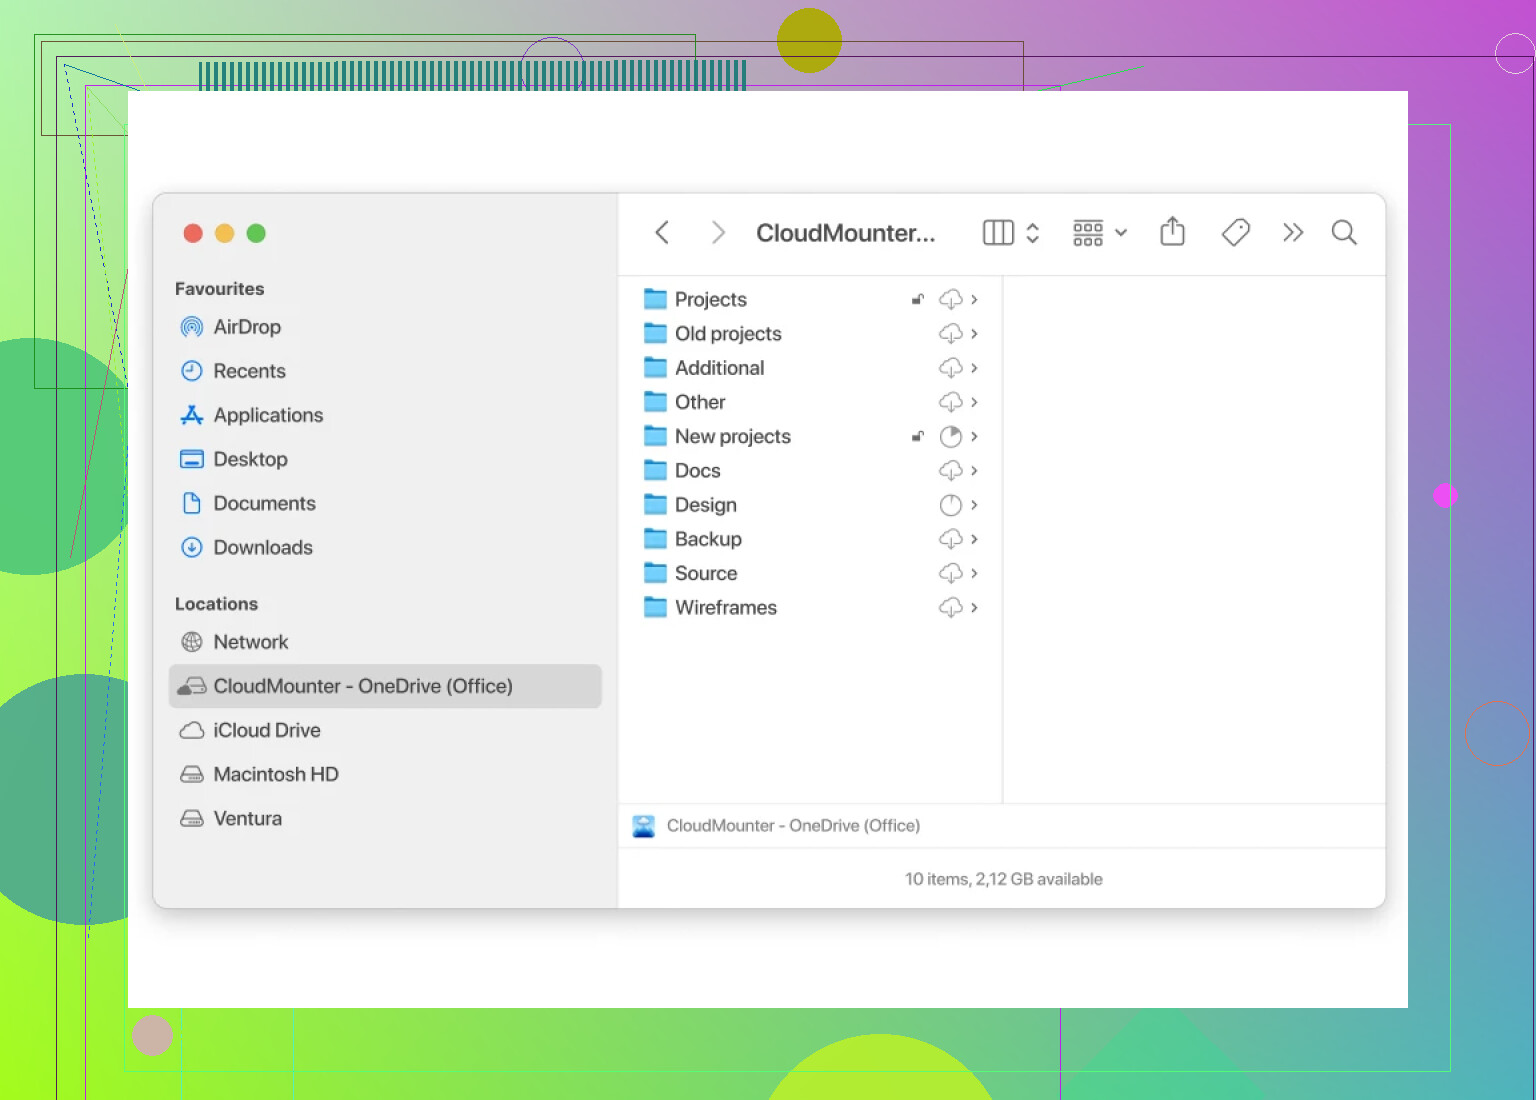
Task: Open the Group By grid icon
Action: [x=1088, y=233]
